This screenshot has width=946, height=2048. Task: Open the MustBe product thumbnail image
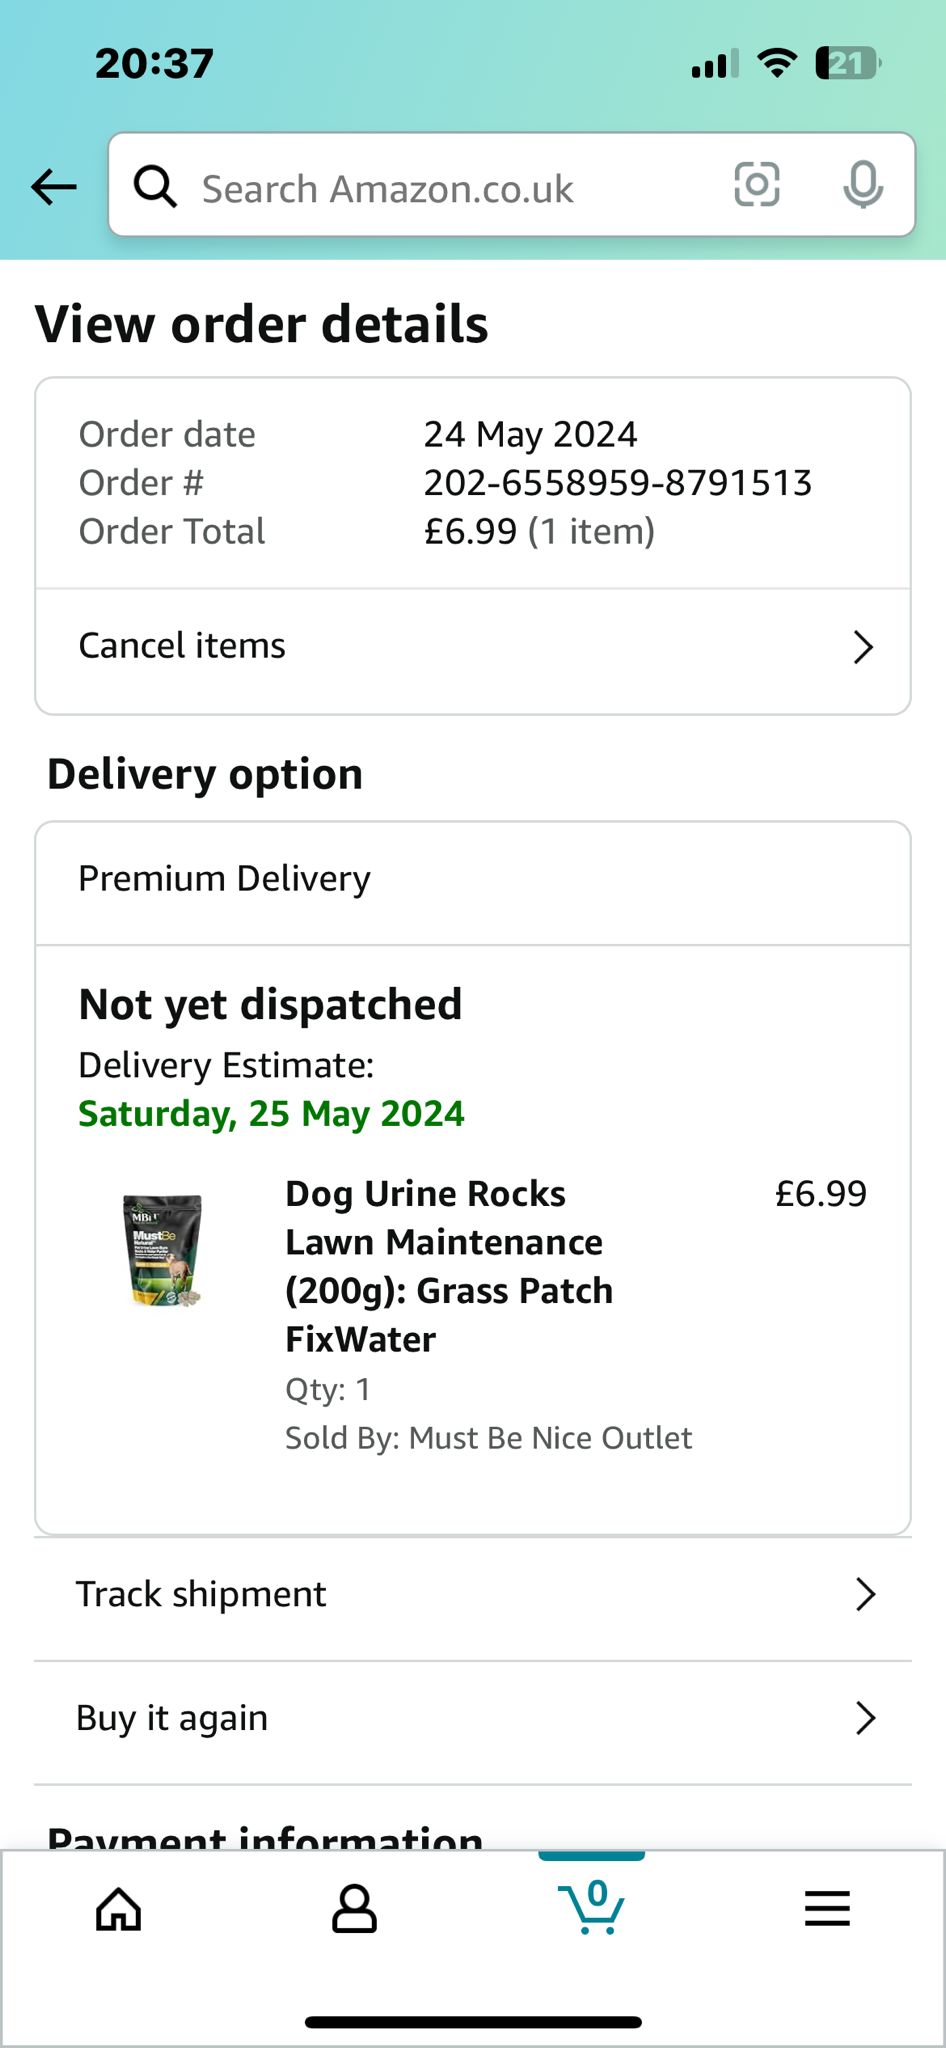[164, 1250]
